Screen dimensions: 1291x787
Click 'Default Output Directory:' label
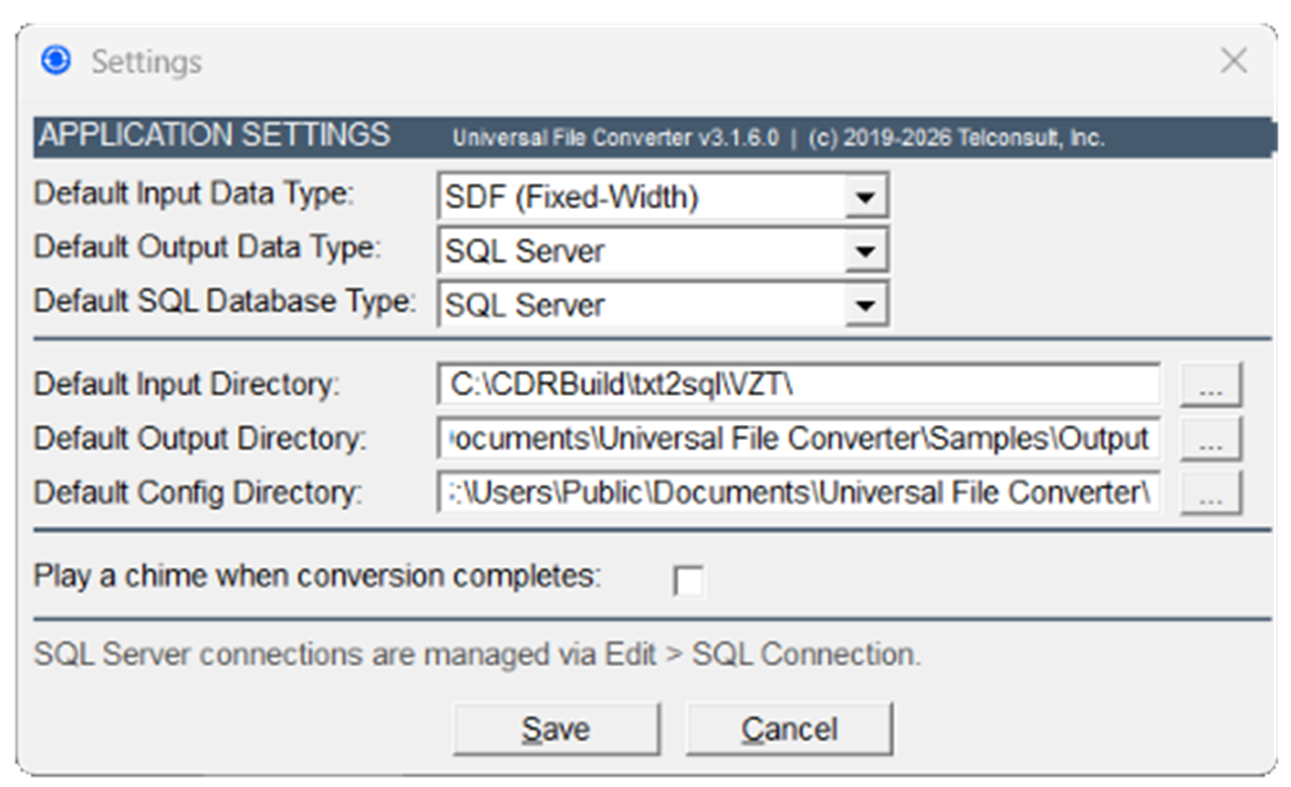pos(200,438)
